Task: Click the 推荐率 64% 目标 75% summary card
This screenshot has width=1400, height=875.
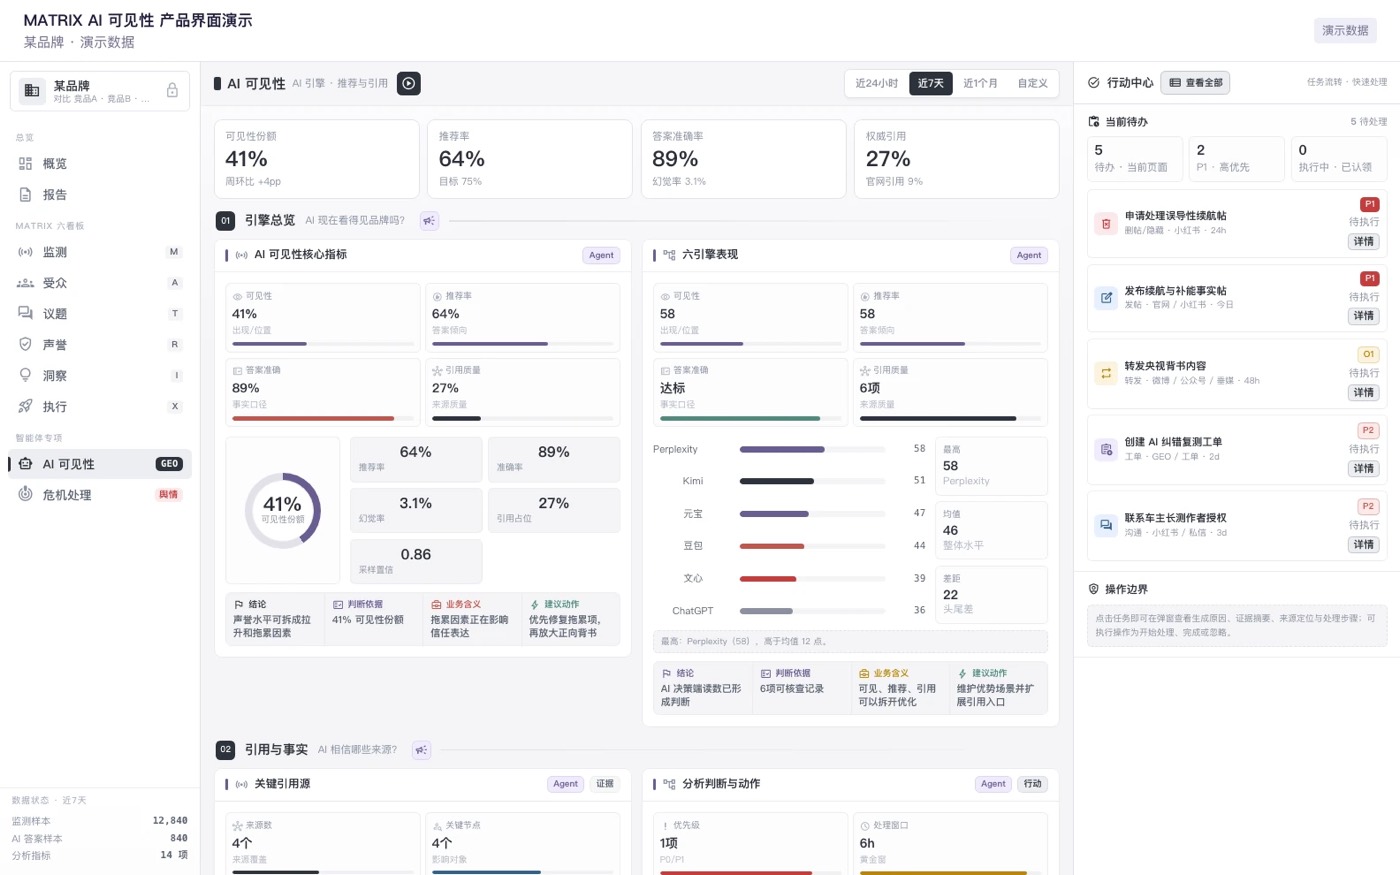Action: coord(530,159)
